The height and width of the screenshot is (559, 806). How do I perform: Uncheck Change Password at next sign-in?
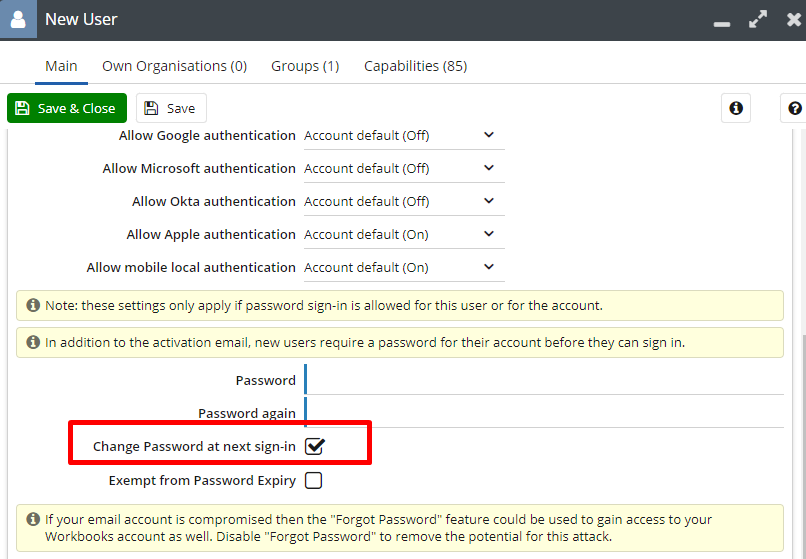click(x=314, y=446)
